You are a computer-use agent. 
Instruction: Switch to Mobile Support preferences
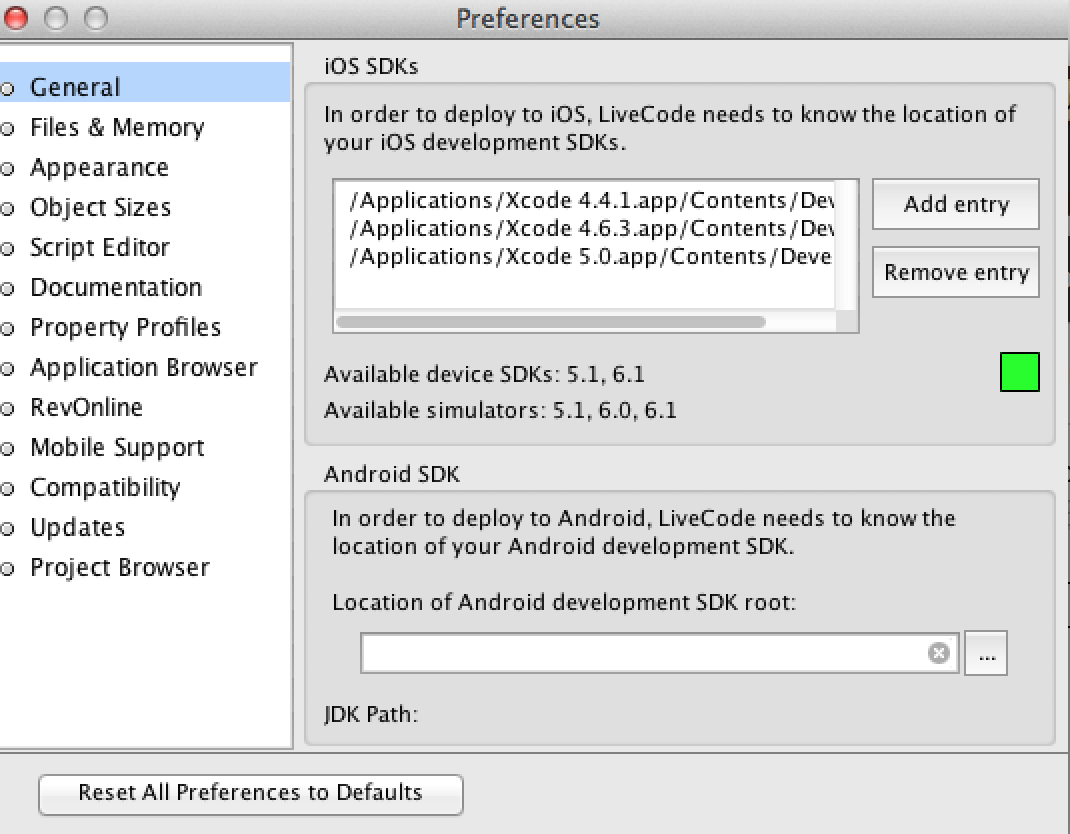click(117, 447)
